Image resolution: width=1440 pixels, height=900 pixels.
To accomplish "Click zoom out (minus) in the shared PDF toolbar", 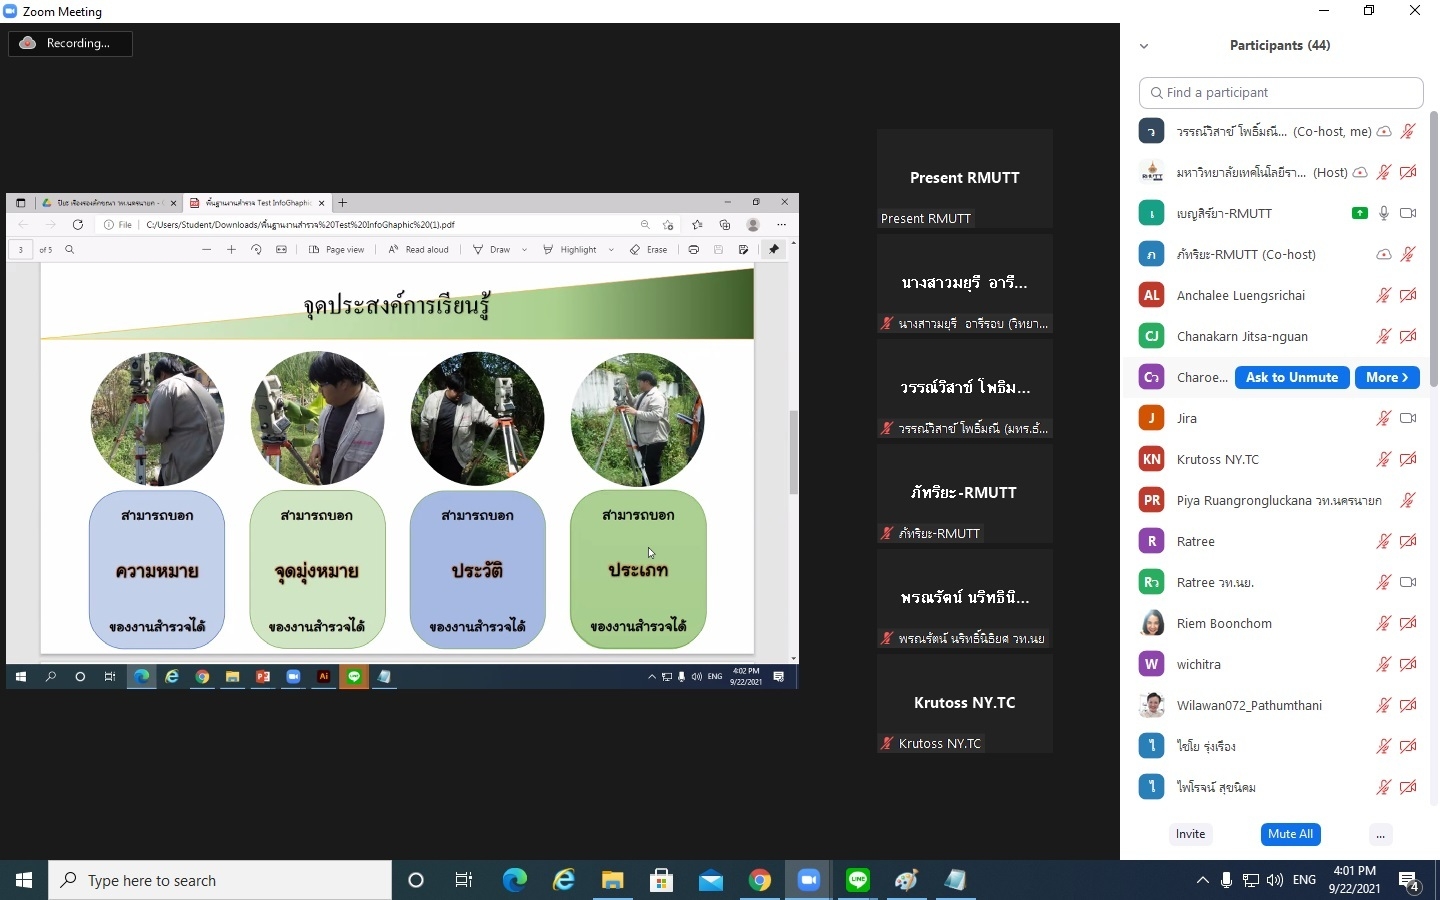I will pyautogui.click(x=206, y=250).
